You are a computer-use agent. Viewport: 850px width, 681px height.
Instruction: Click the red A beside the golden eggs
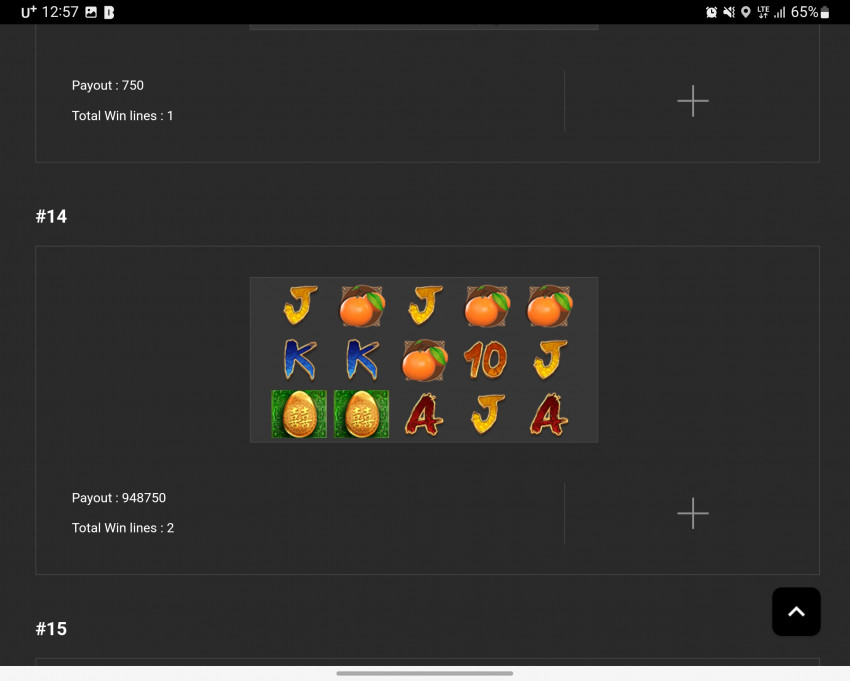tap(424, 415)
